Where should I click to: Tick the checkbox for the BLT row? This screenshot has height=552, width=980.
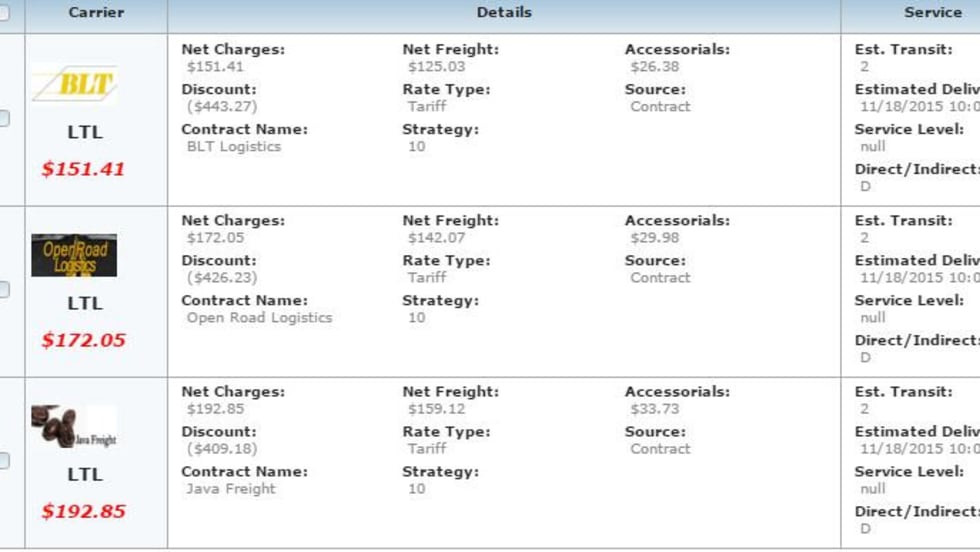click(3, 118)
